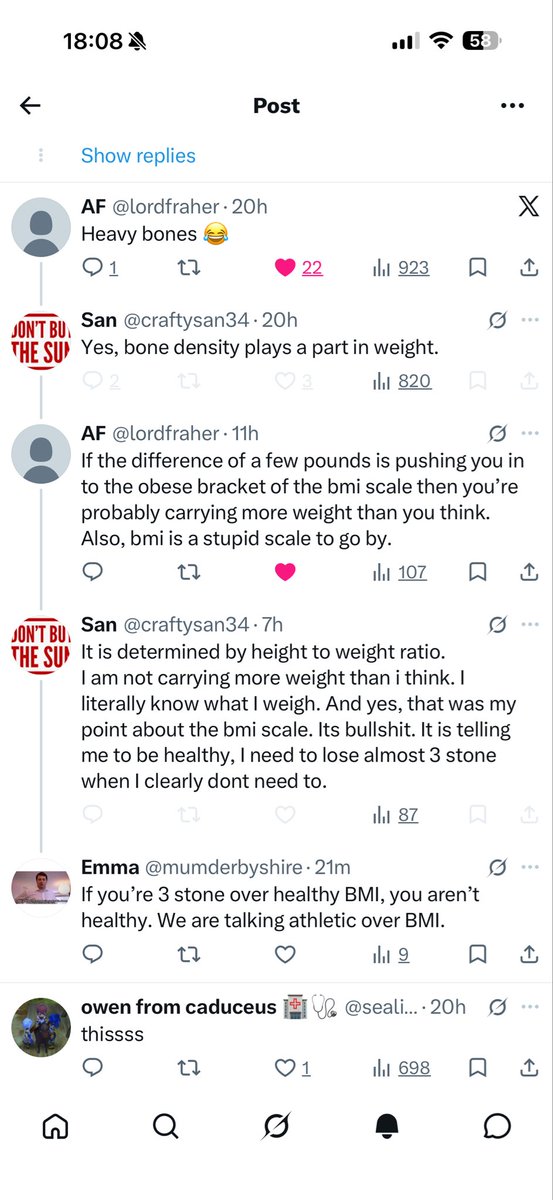The image size is (553, 1200).
Task: Open the Home tab in bottom bar
Action: [x=56, y=1126]
